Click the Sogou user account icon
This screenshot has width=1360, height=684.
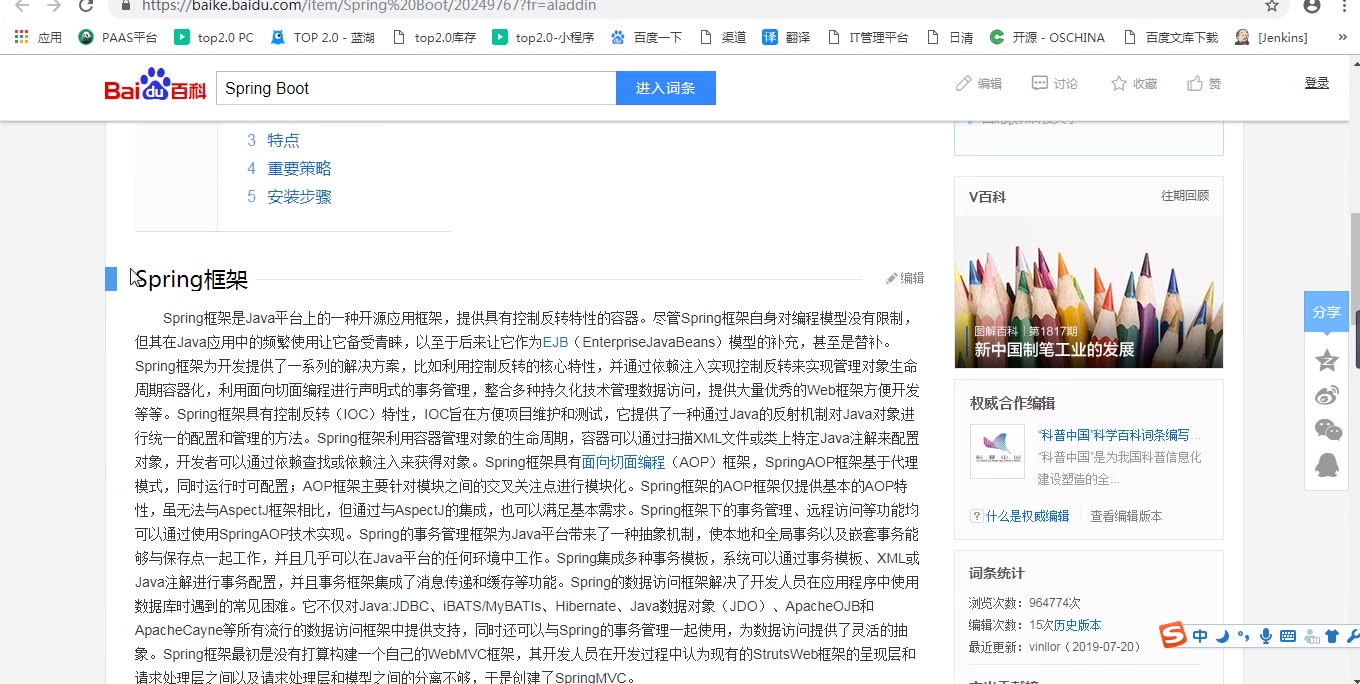[1310, 636]
